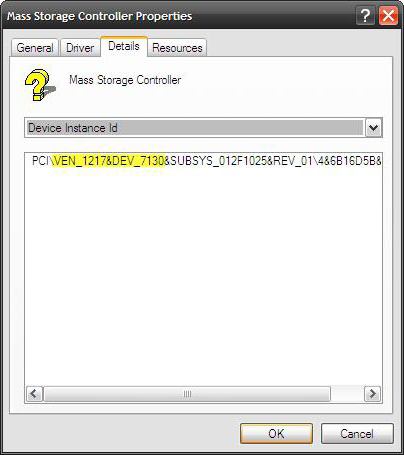The image size is (404, 455).
Task: Click the right arrow of horizontal scrollbar
Action: pos(372,394)
